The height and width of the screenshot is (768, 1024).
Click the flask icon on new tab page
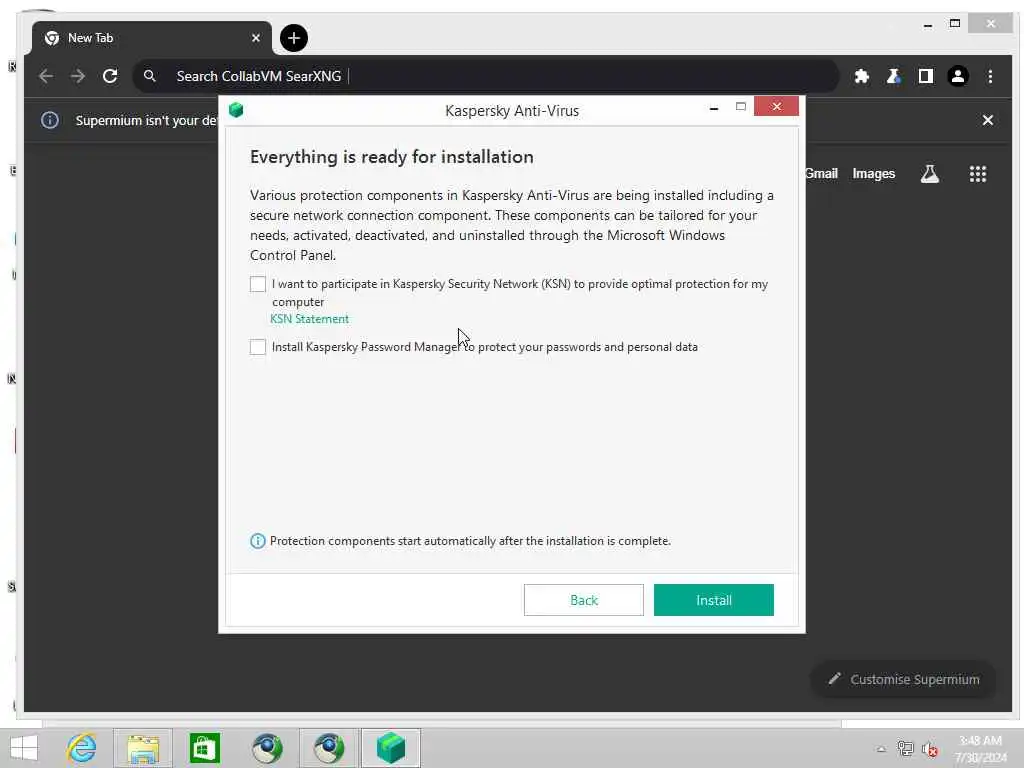point(929,174)
